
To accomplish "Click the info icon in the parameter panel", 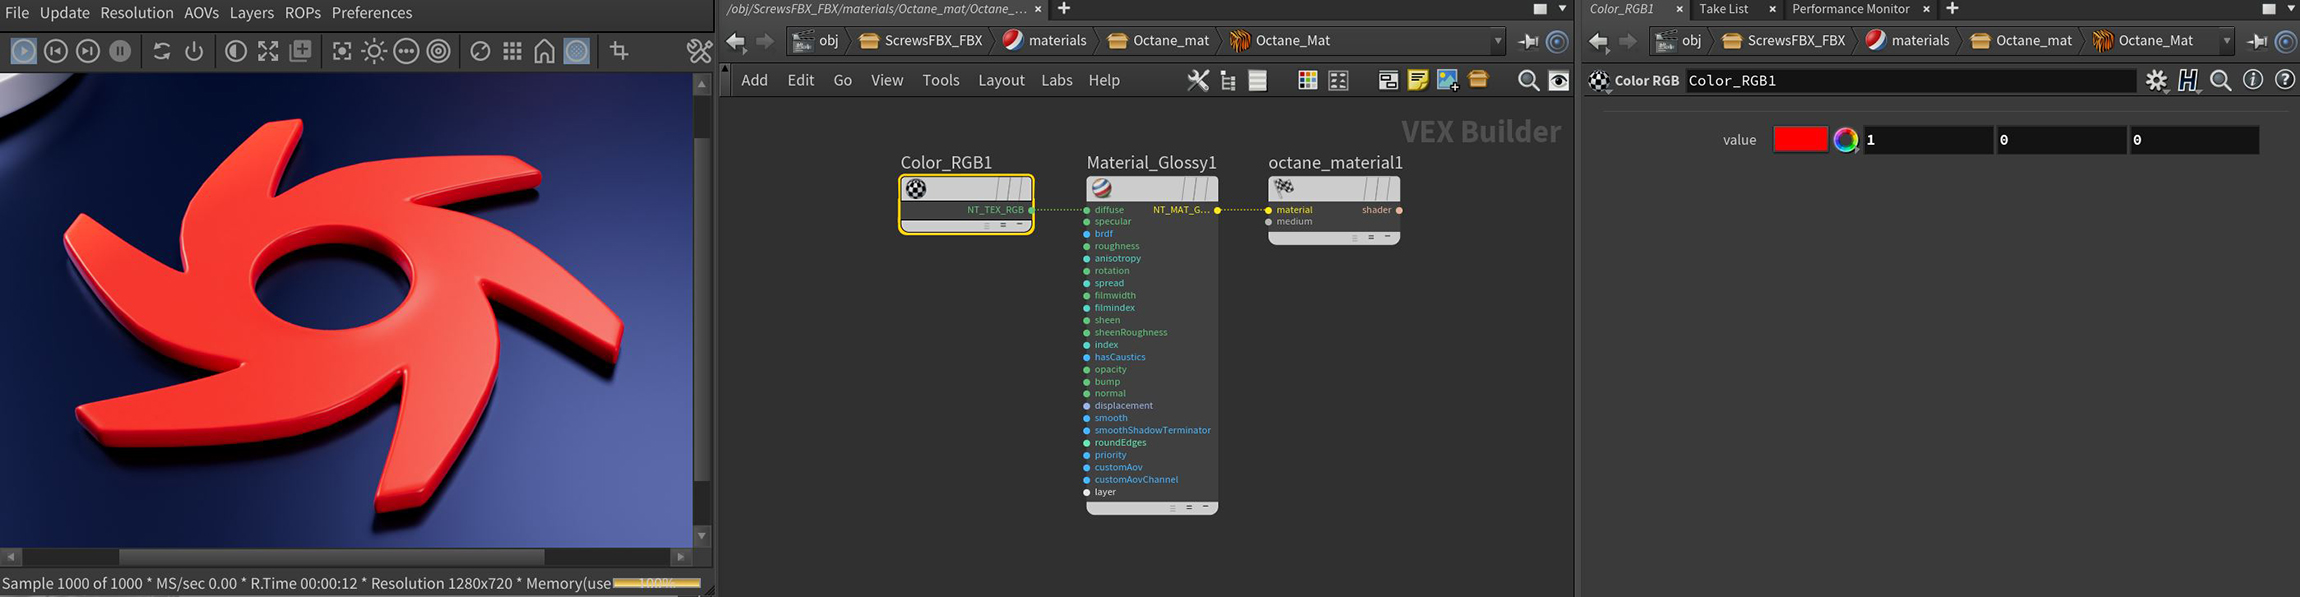I will 2252,80.
